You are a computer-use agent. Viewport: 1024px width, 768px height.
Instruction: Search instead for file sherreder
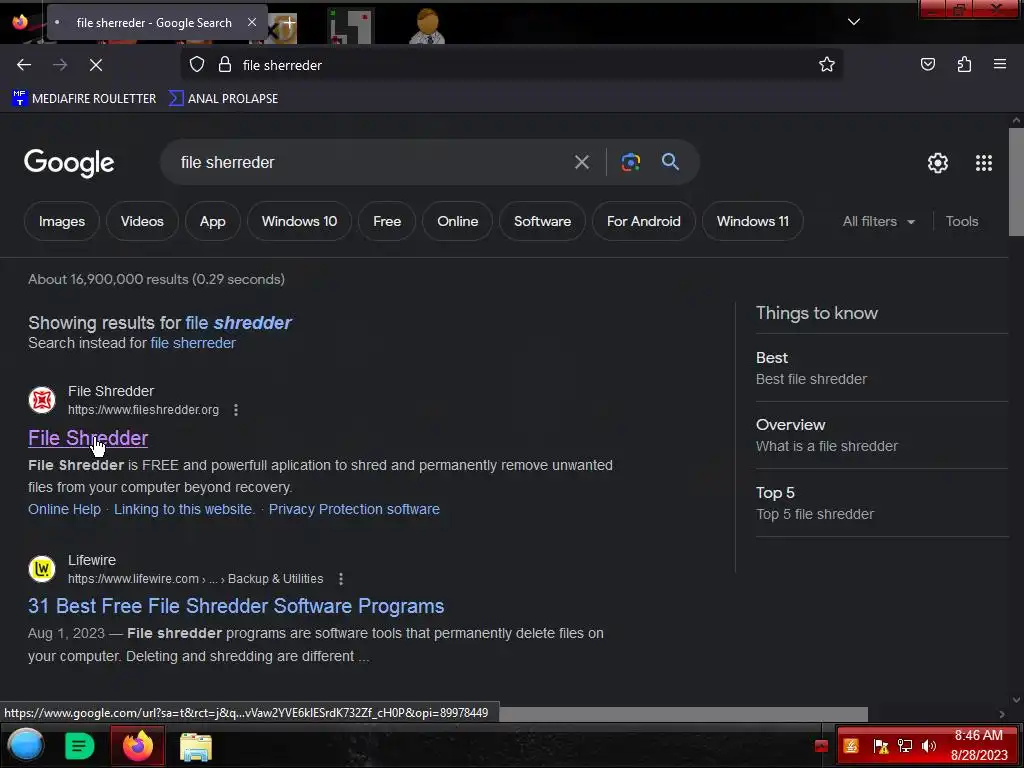193,343
